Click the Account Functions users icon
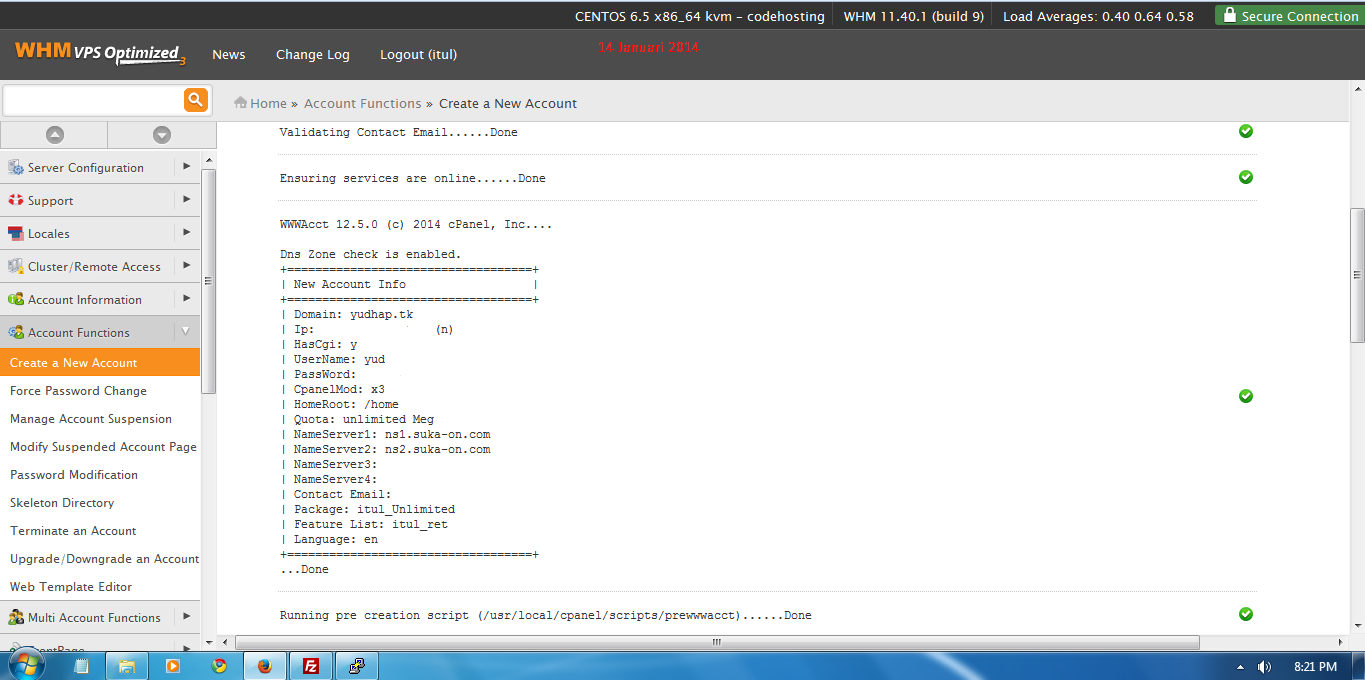The height and width of the screenshot is (680, 1365). pos(16,333)
